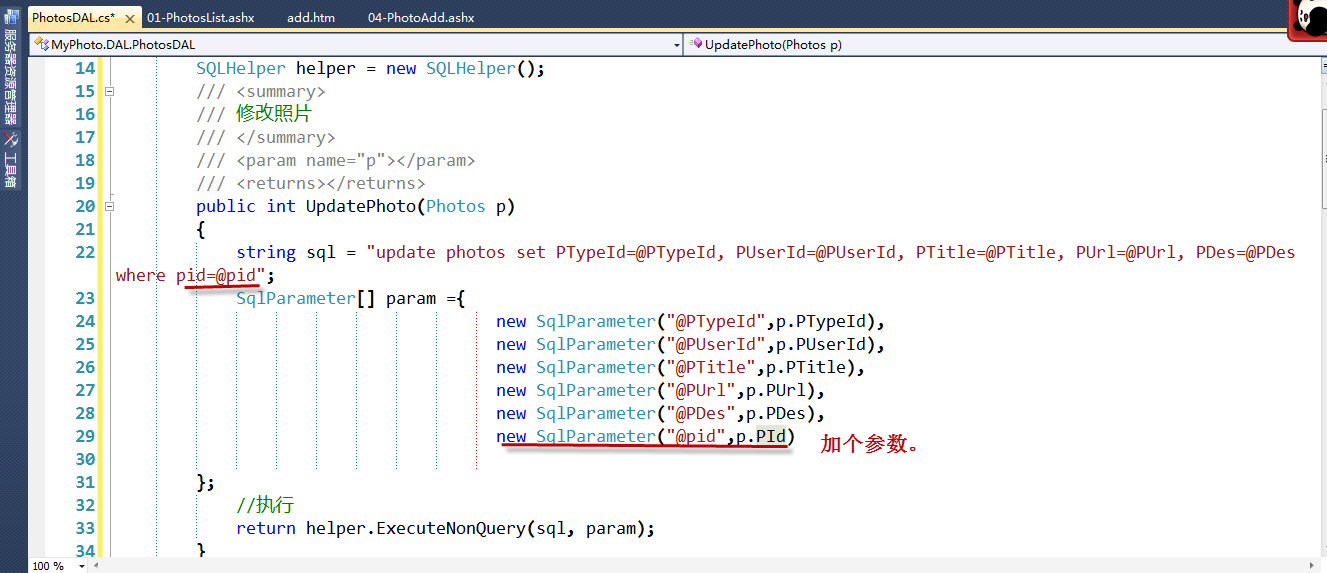Screen dimensions: 1327x573
Task: Click the "public int UpdatePhoto" signature
Action: 305,206
